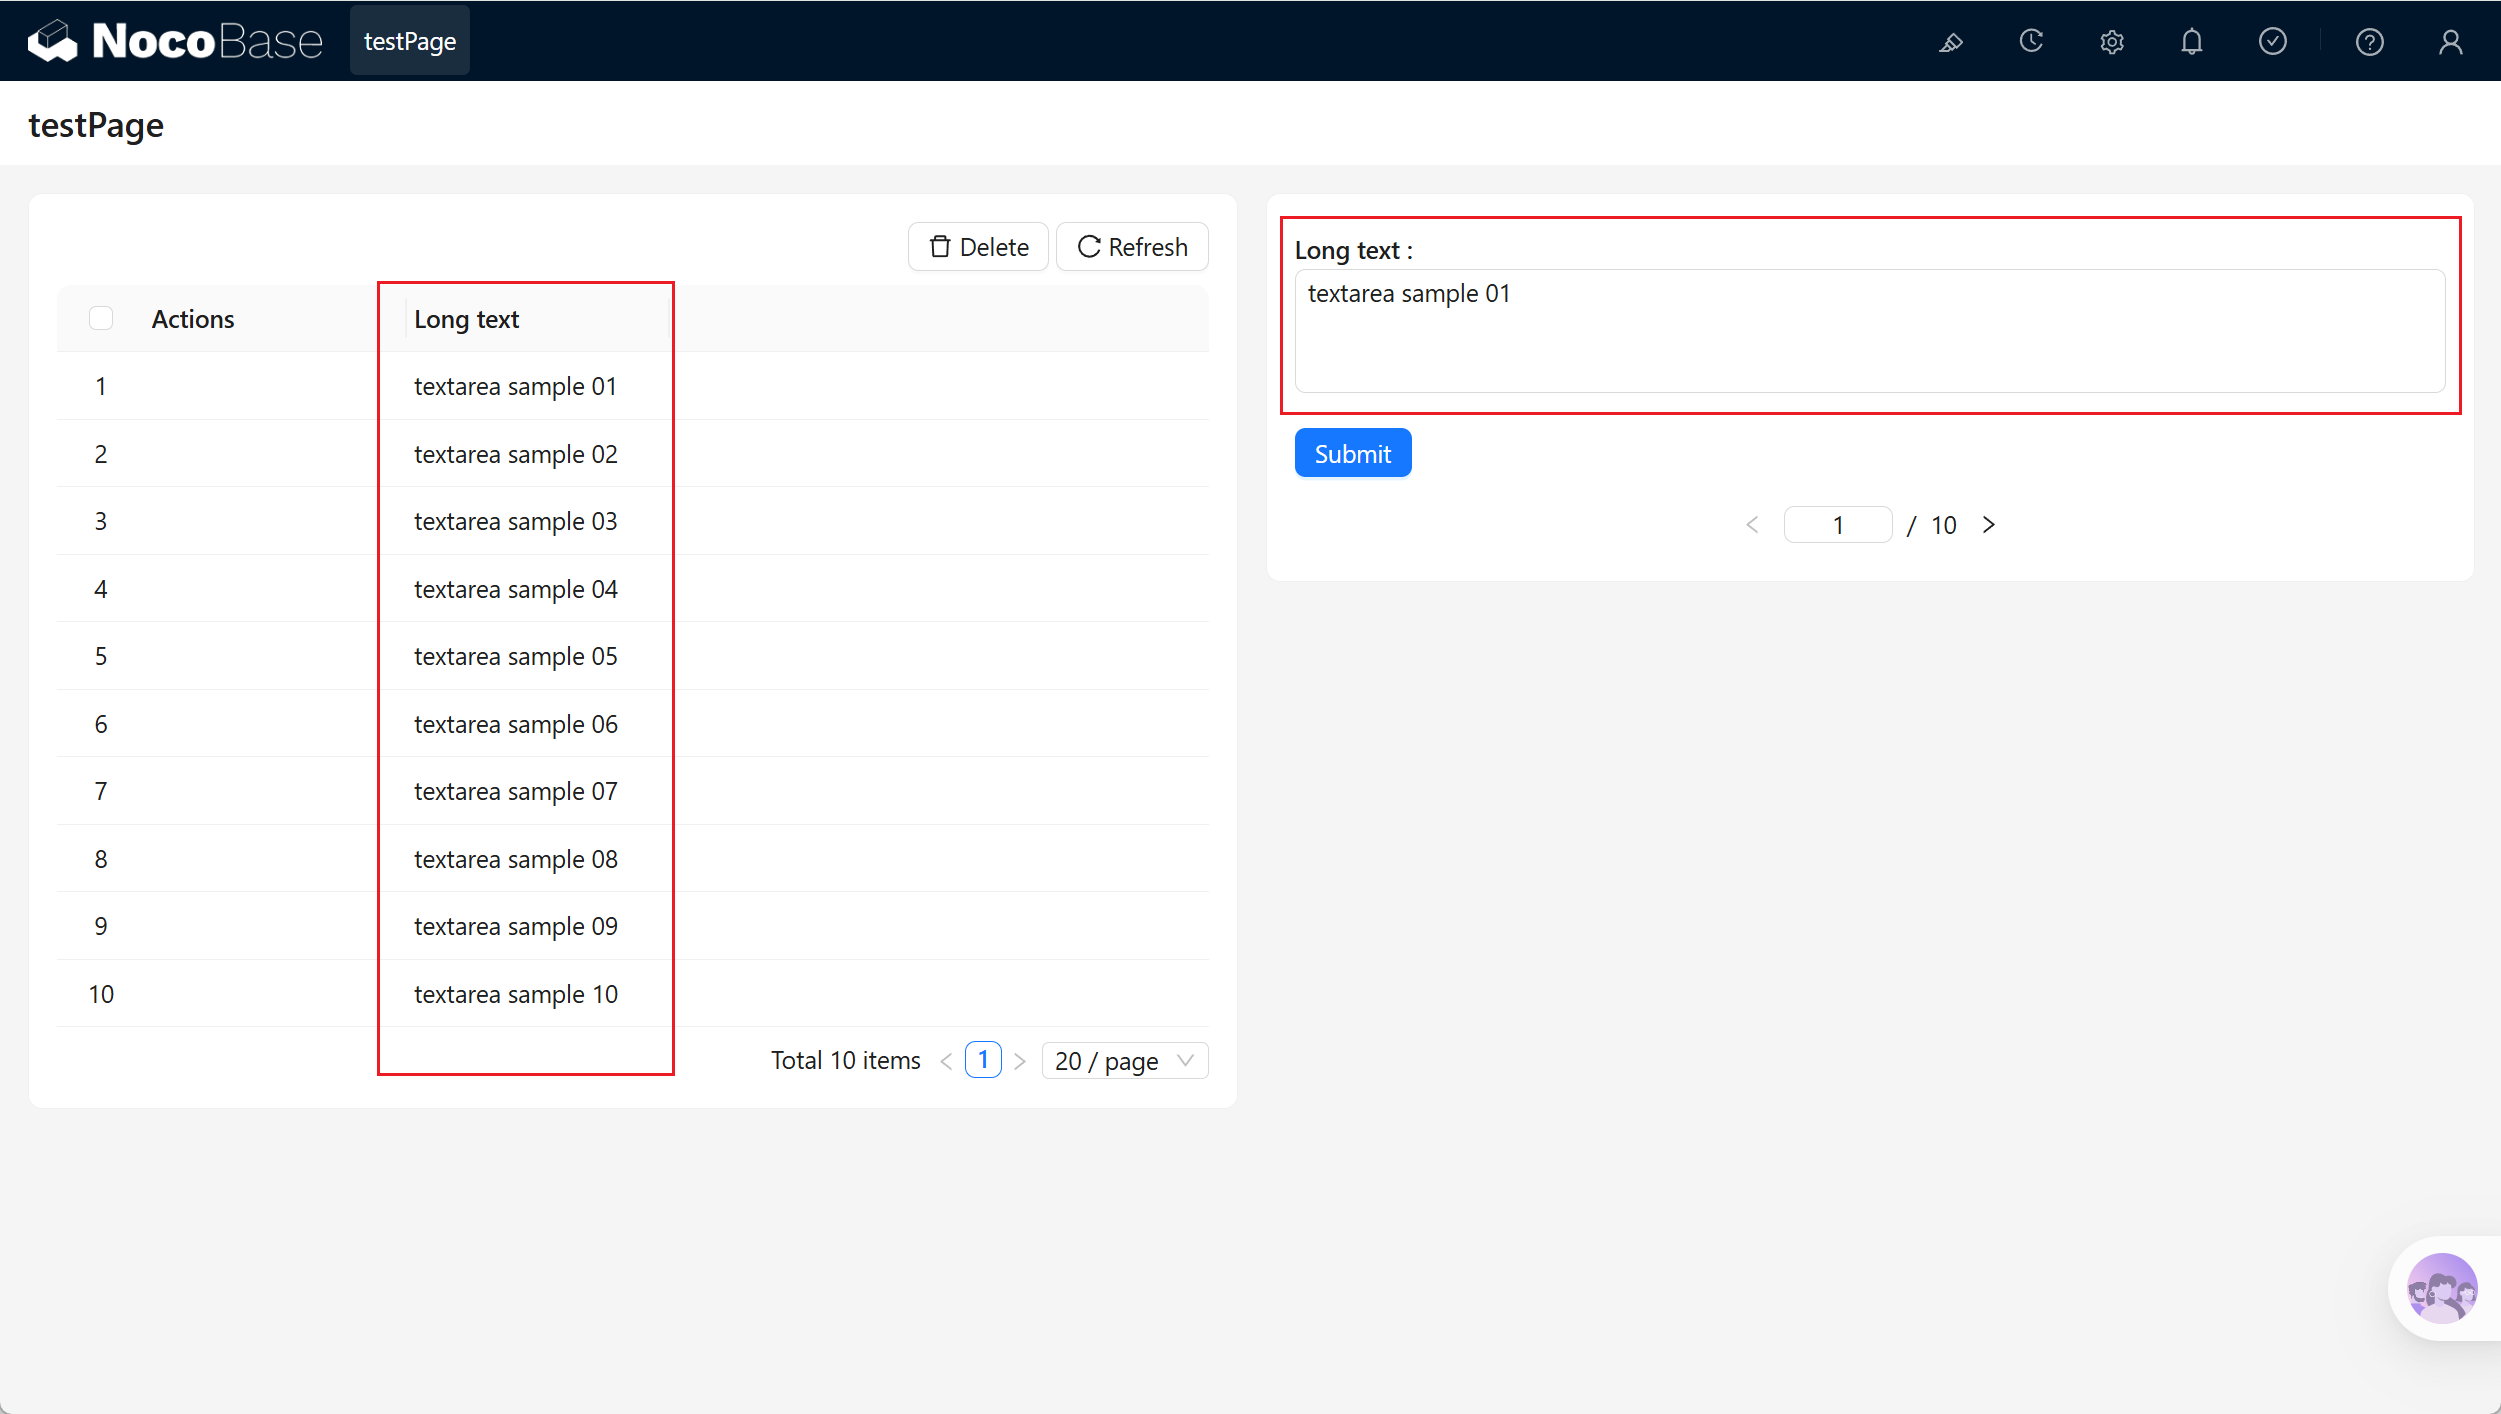Switch to the testPage menu tab
The height and width of the screenshot is (1414, 2501).
point(410,41)
